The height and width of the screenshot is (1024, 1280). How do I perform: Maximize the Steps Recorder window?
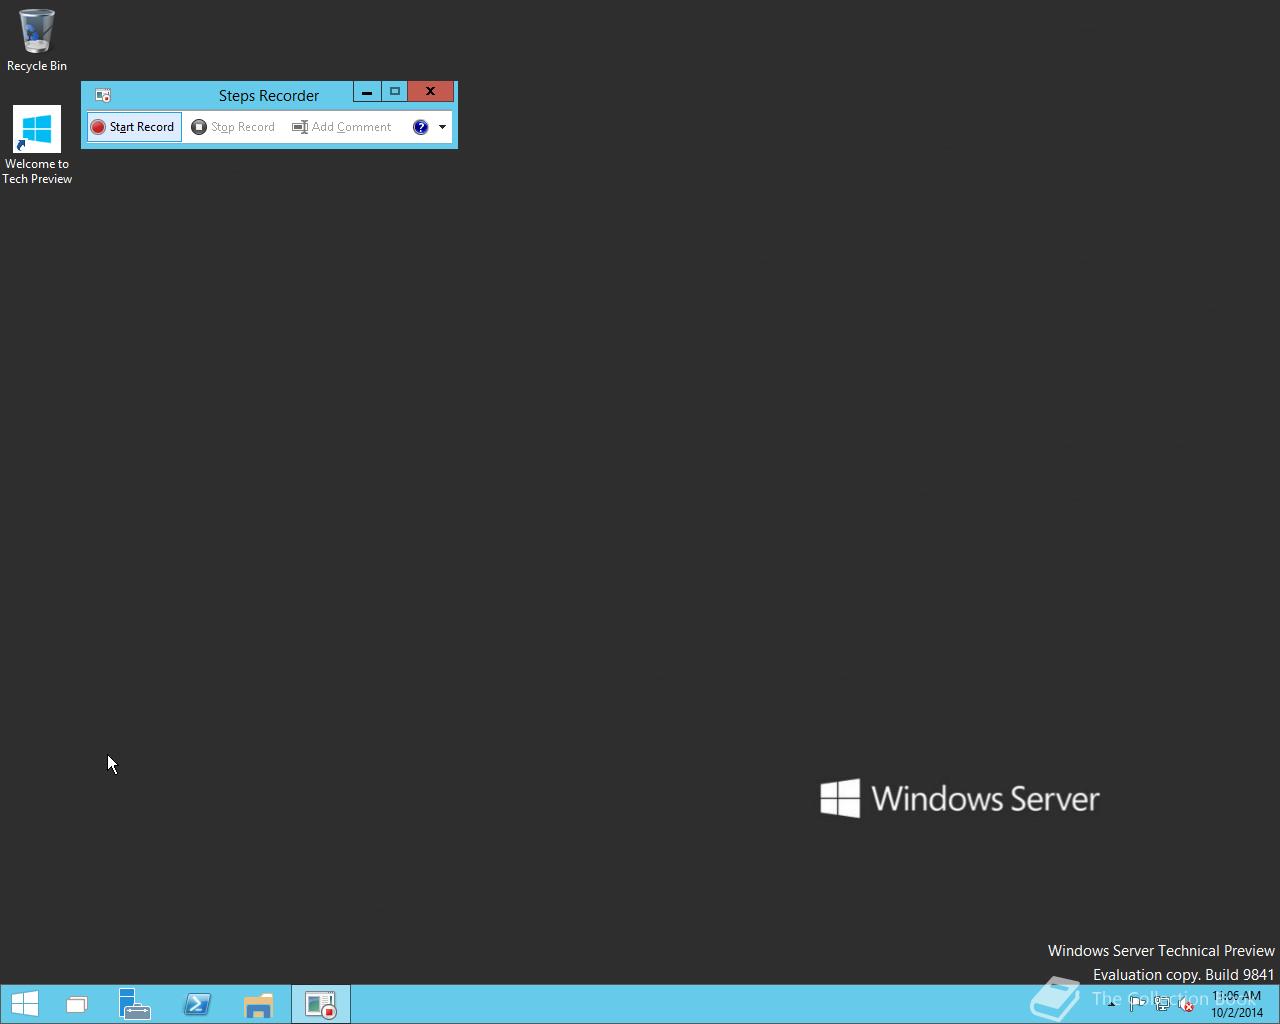click(394, 92)
